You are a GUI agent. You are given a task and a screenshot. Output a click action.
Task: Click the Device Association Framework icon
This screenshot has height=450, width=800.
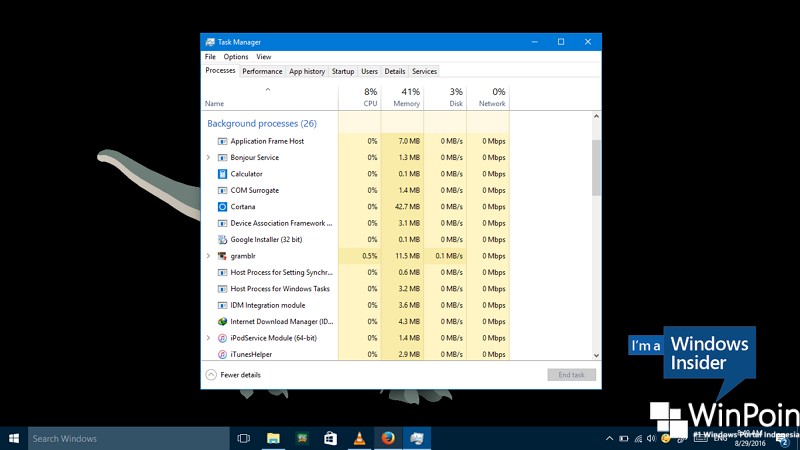[x=222, y=223]
